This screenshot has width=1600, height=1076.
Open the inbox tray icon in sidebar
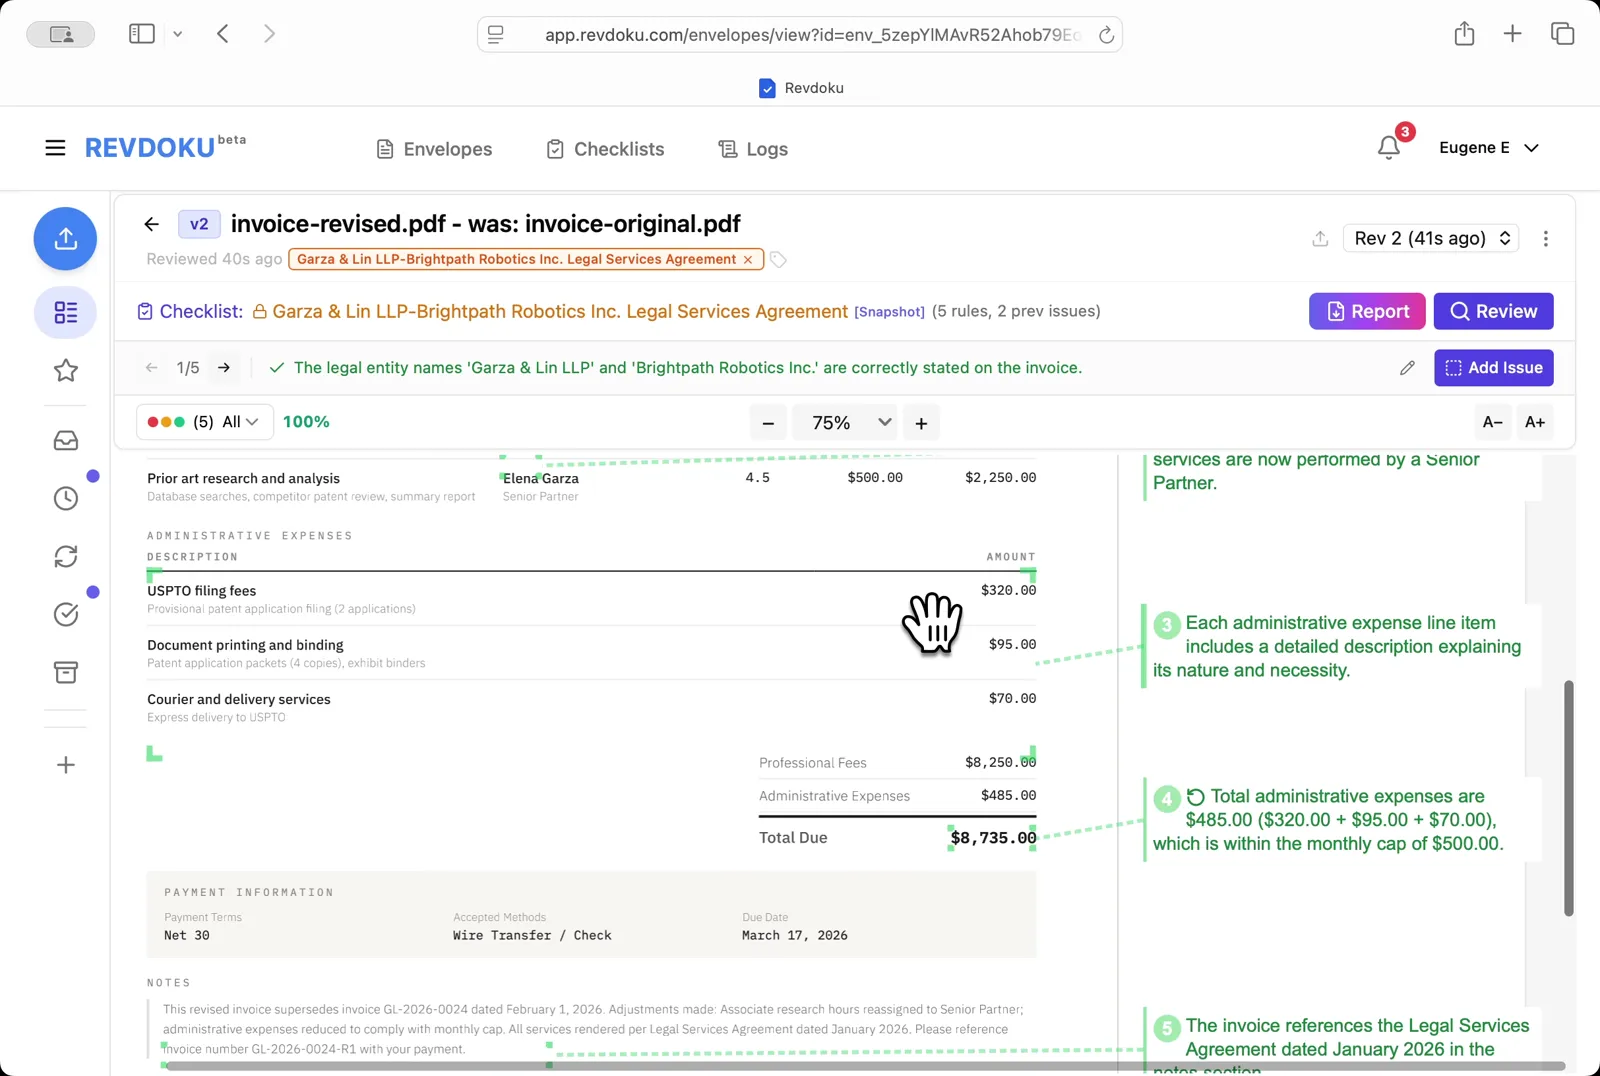tap(65, 440)
